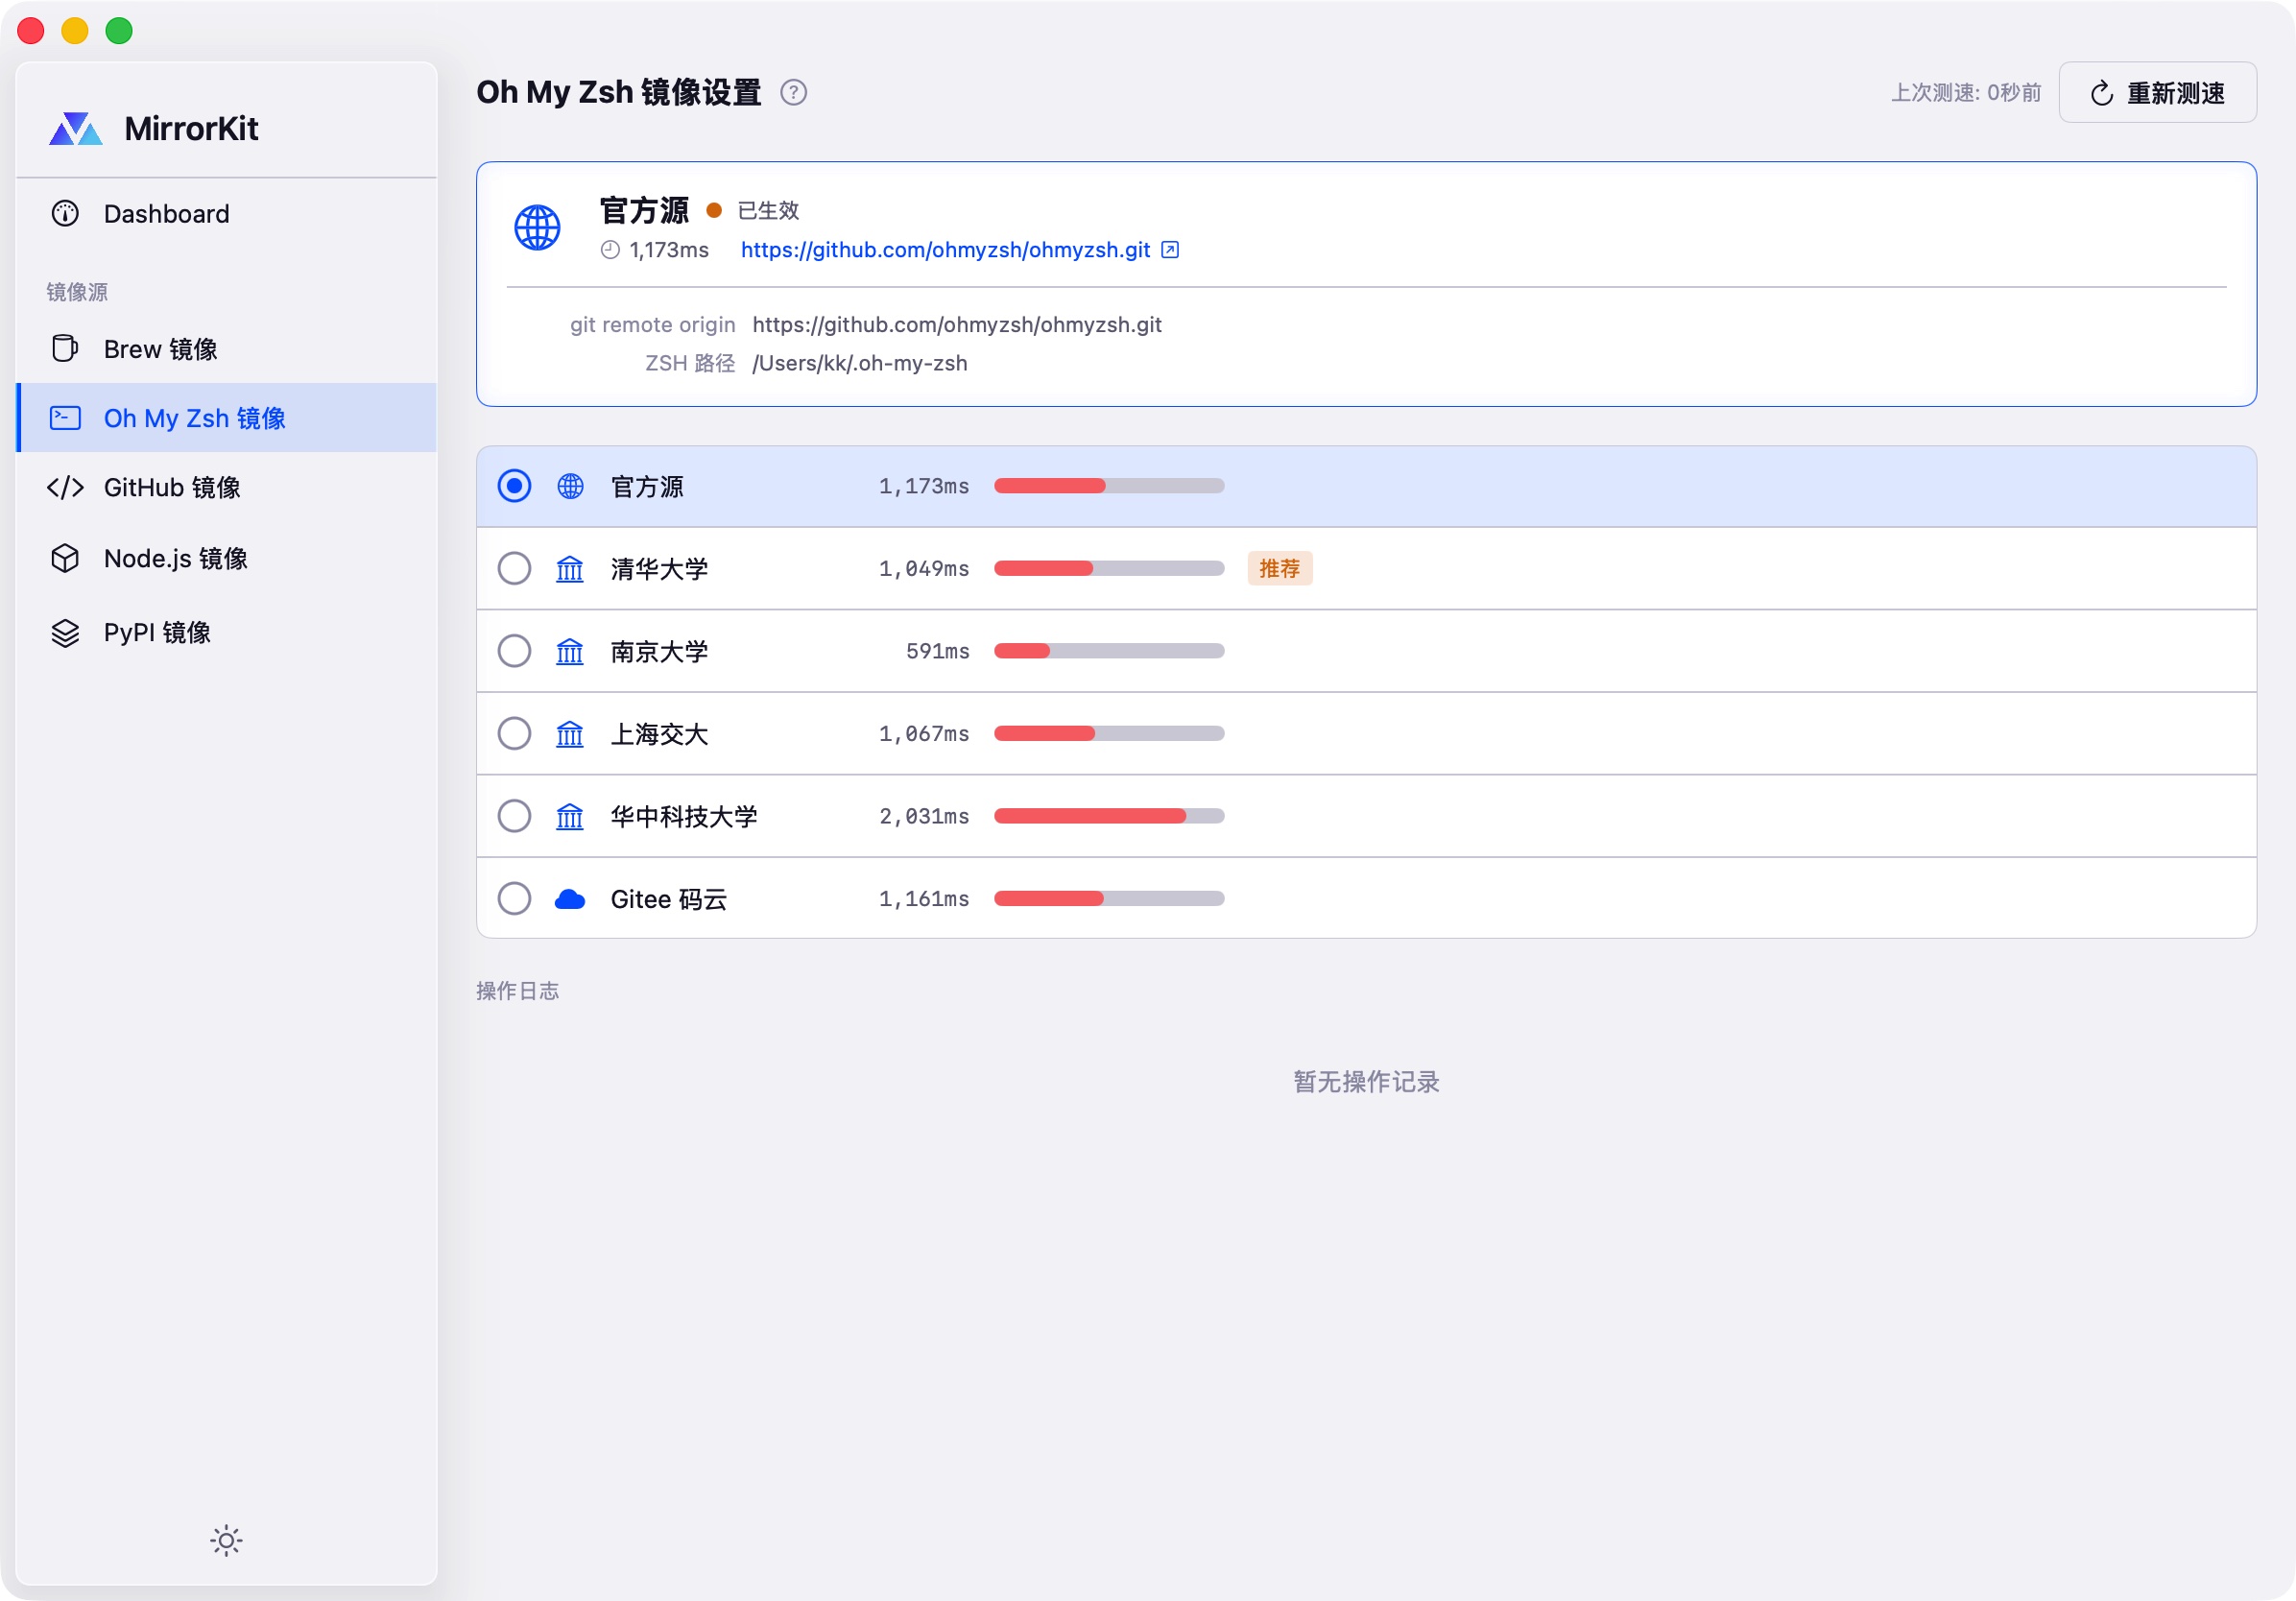
Task: Click the 南京大学 latency bar
Action: [x=1109, y=652]
